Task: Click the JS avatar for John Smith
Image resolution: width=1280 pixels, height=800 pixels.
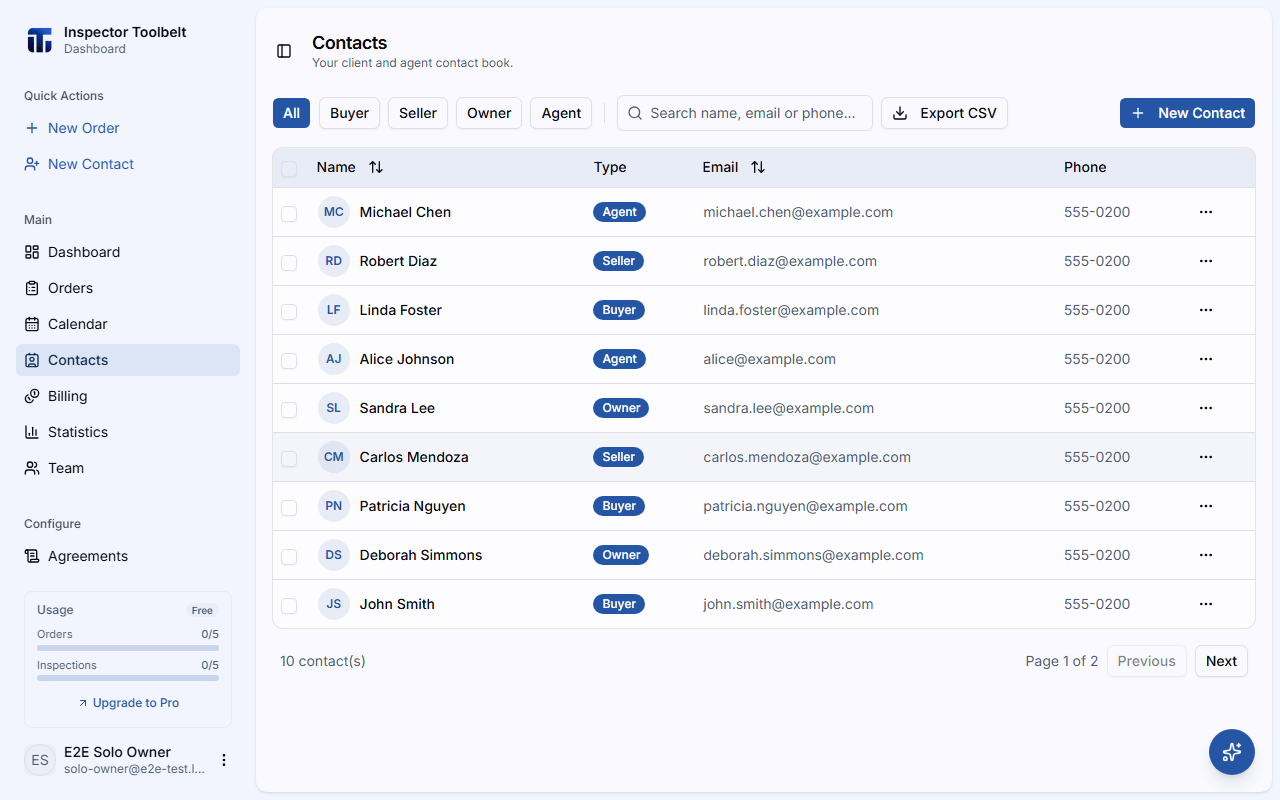Action: (x=334, y=604)
